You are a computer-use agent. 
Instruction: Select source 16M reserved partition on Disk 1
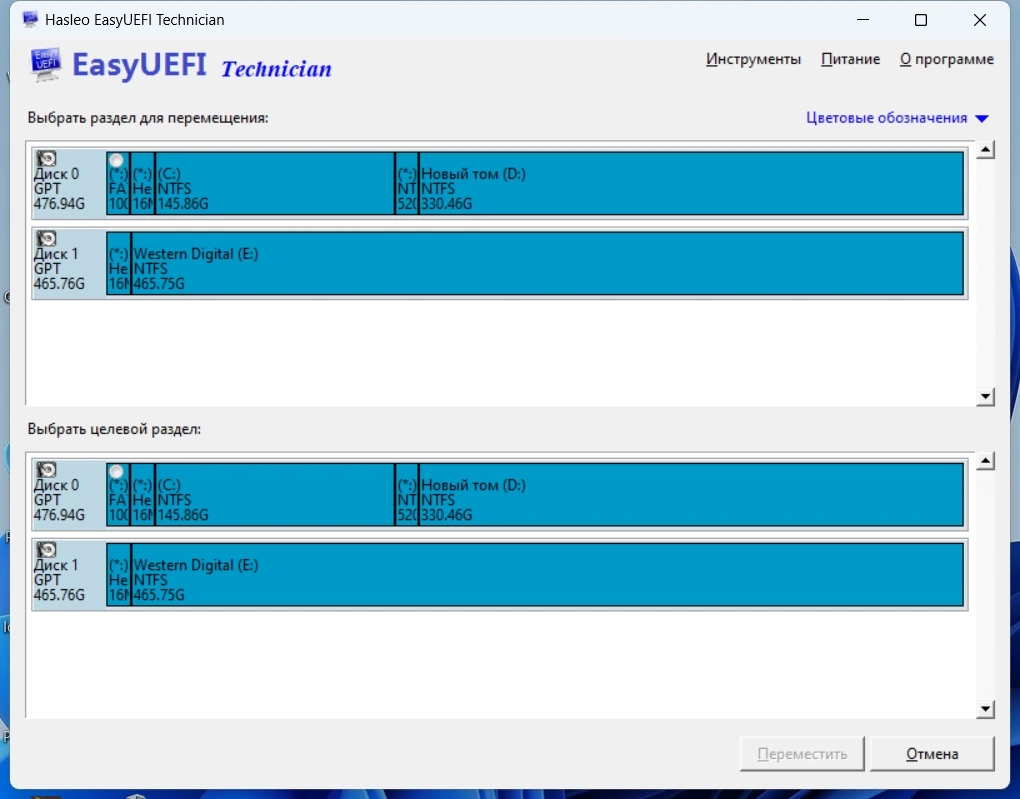tap(118, 263)
